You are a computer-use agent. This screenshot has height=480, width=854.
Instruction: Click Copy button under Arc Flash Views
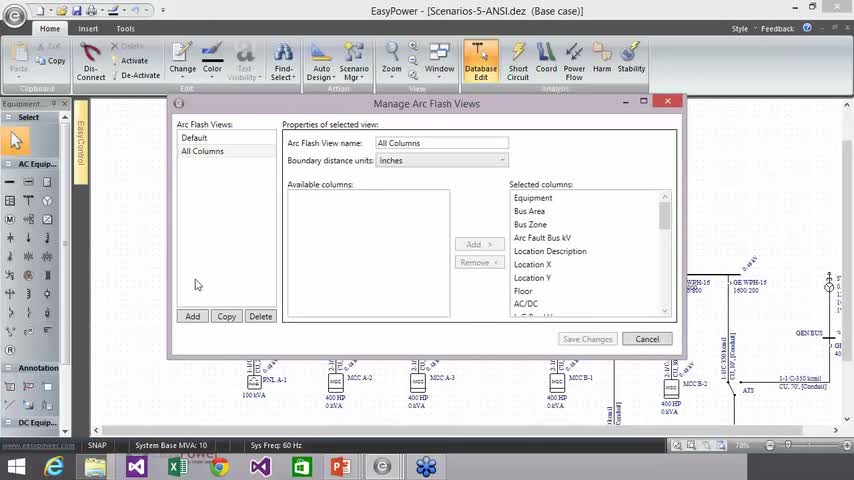coord(227,316)
